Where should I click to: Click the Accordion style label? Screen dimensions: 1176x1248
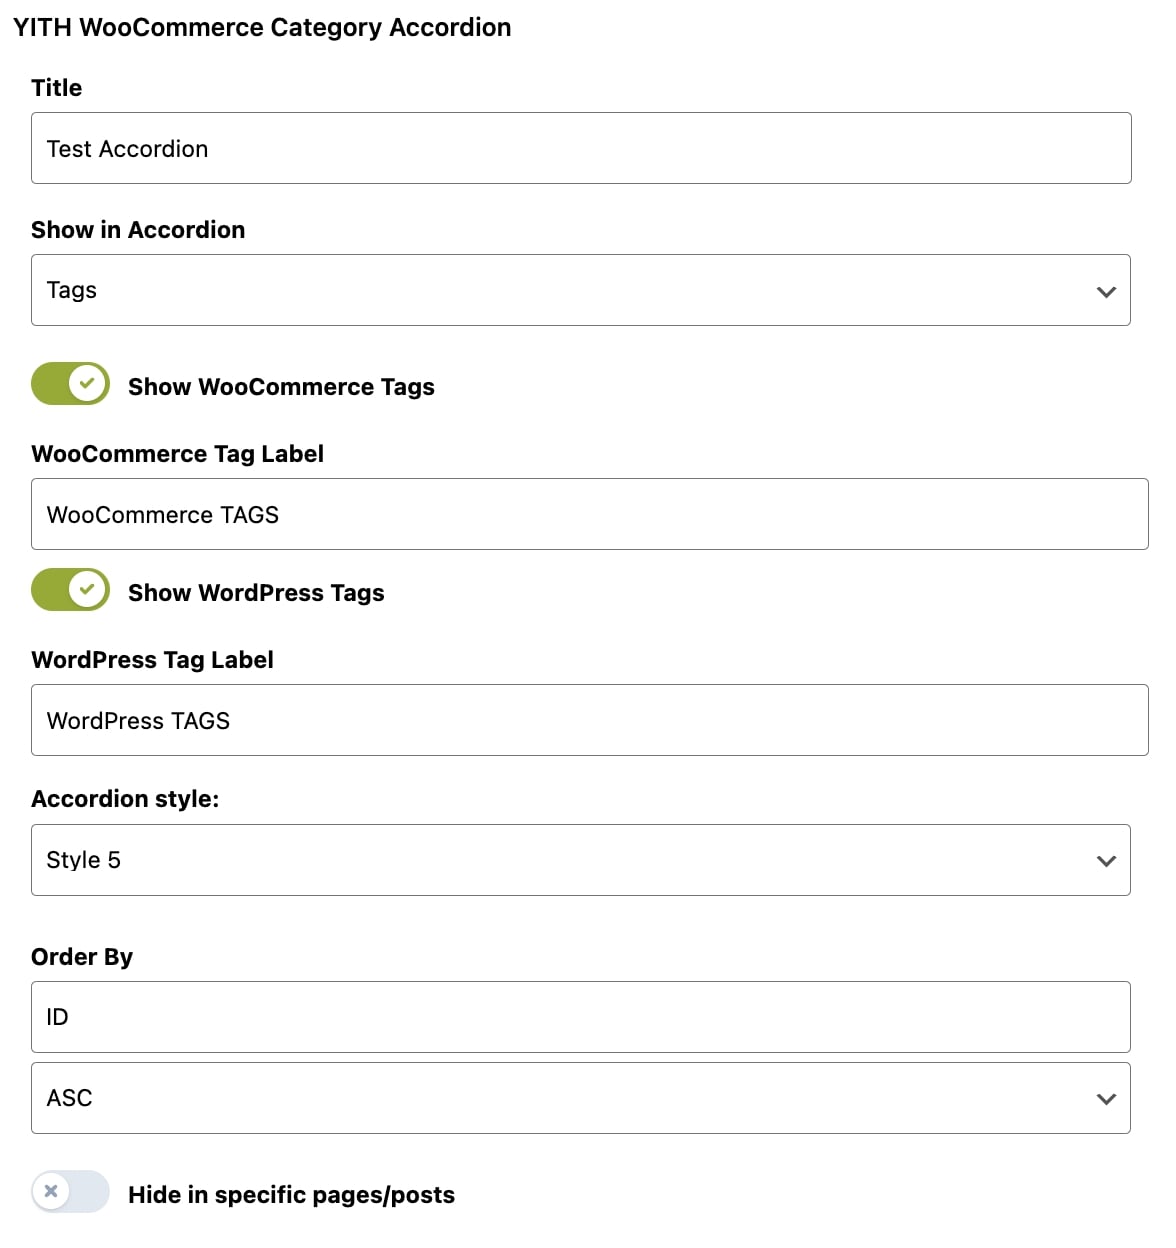(125, 799)
